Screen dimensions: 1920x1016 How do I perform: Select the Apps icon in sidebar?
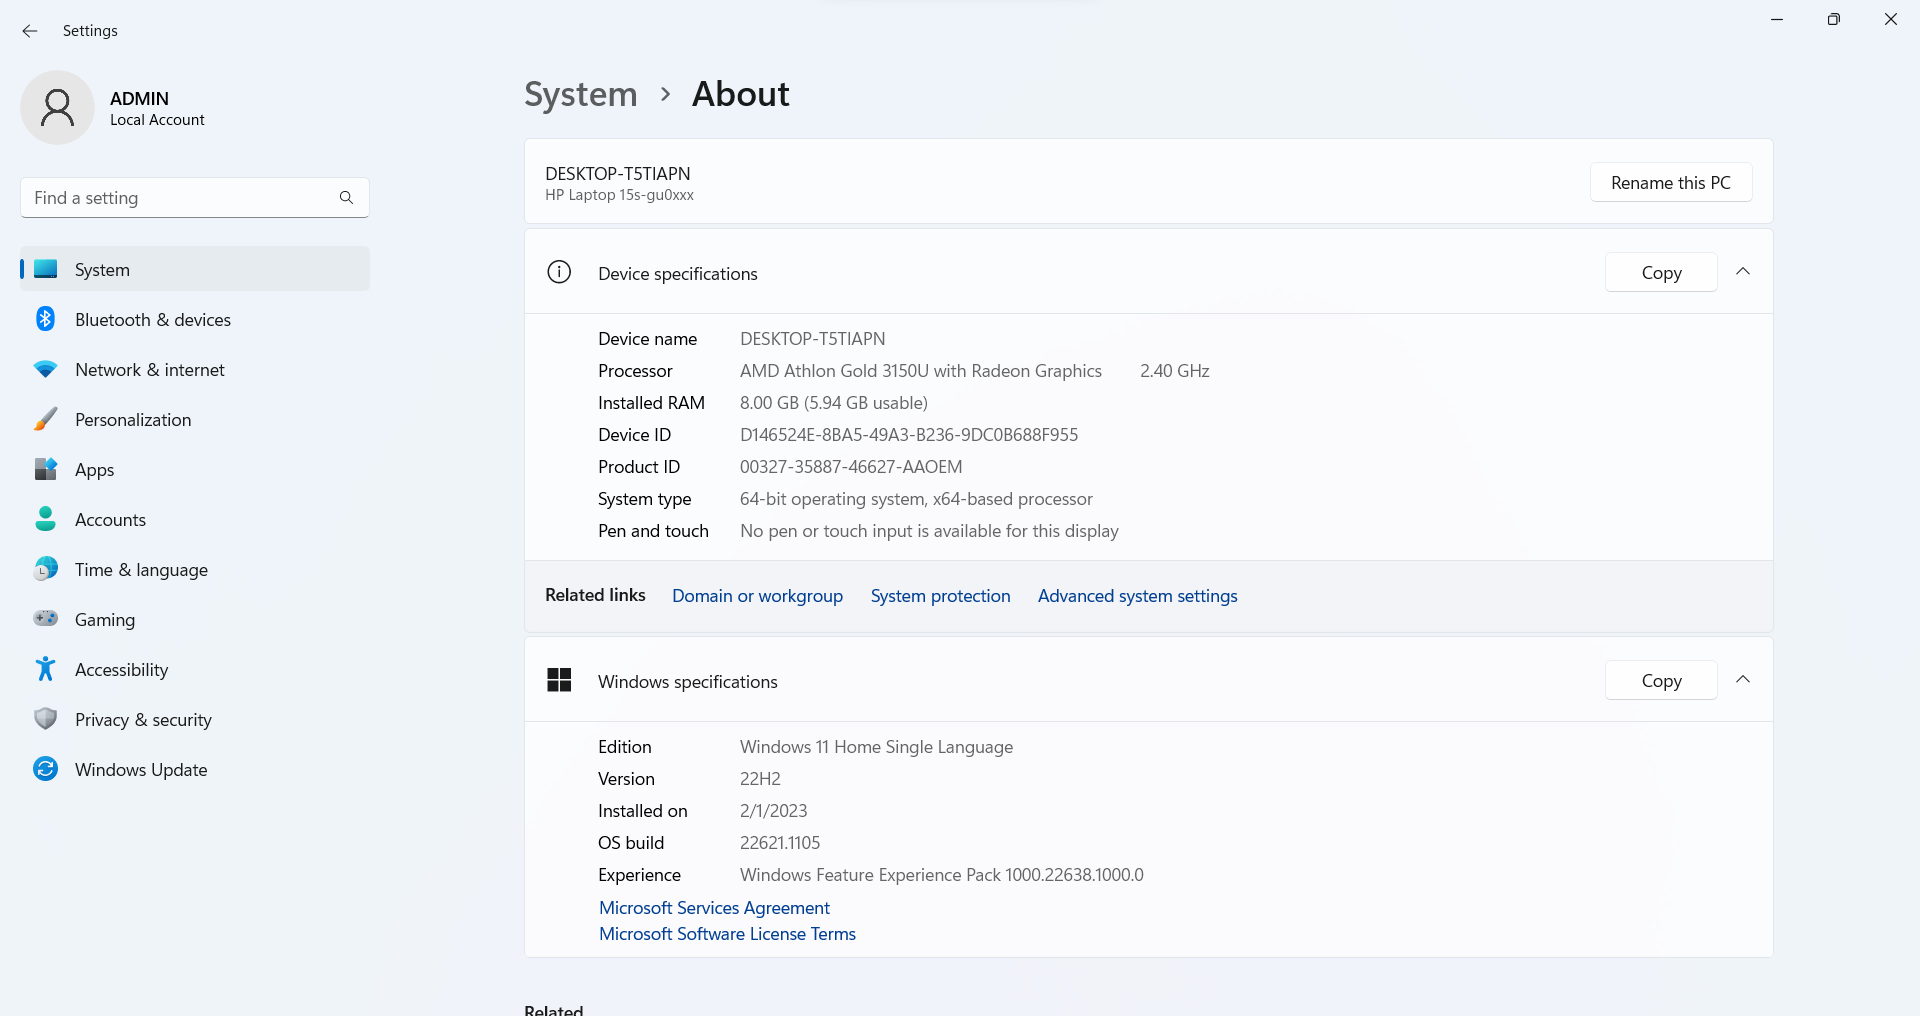[x=45, y=469]
